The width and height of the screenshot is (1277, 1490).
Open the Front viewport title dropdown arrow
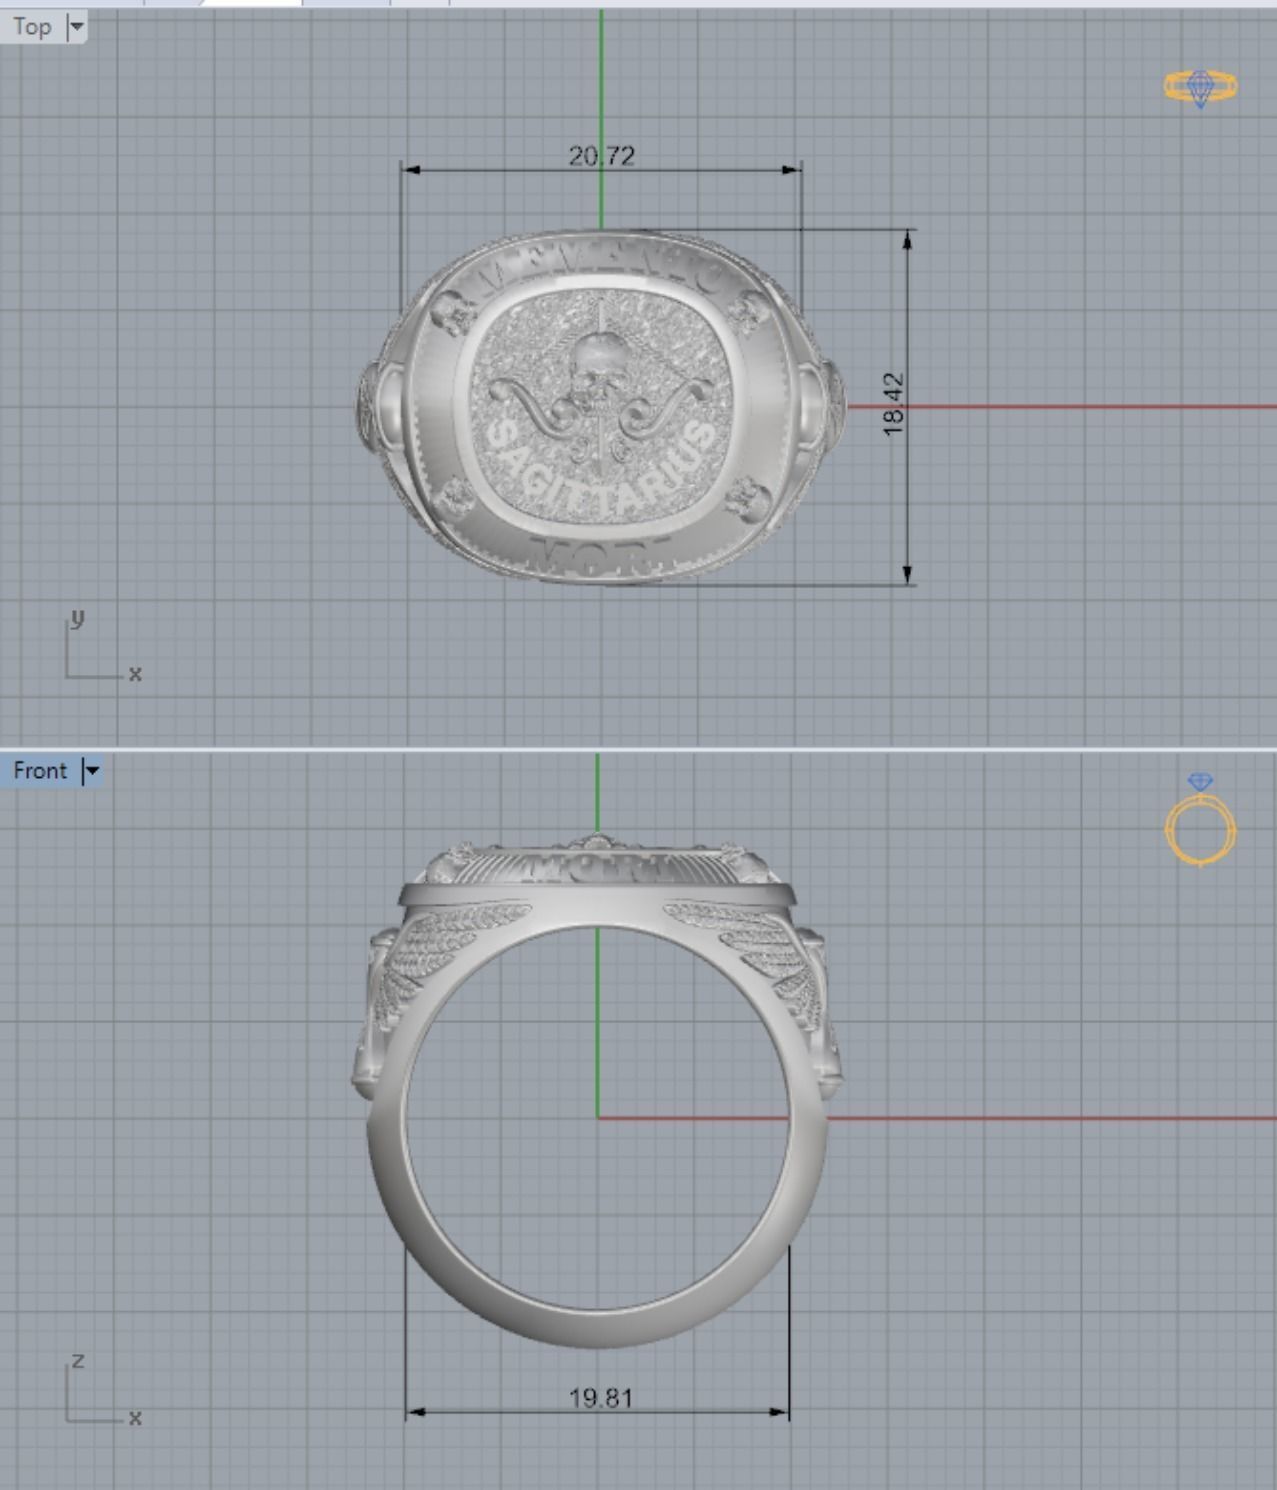pos(91,771)
